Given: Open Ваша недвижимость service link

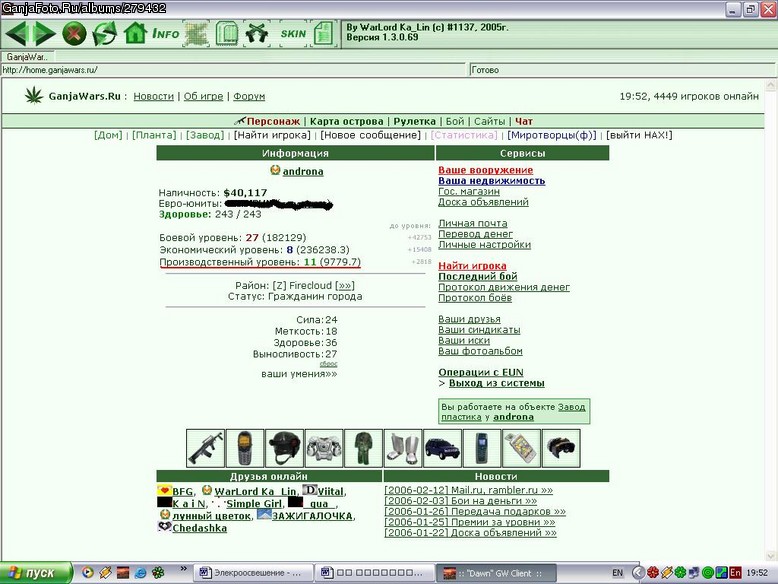Looking at the screenshot, I should pyautogui.click(x=491, y=181).
